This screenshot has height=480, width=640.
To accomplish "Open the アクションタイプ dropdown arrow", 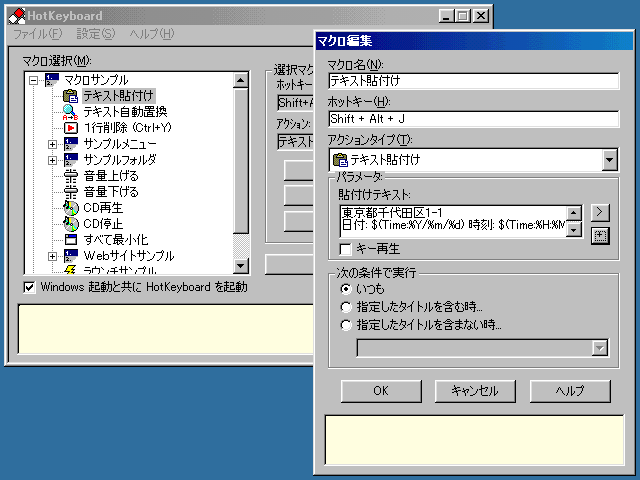I will point(609,160).
